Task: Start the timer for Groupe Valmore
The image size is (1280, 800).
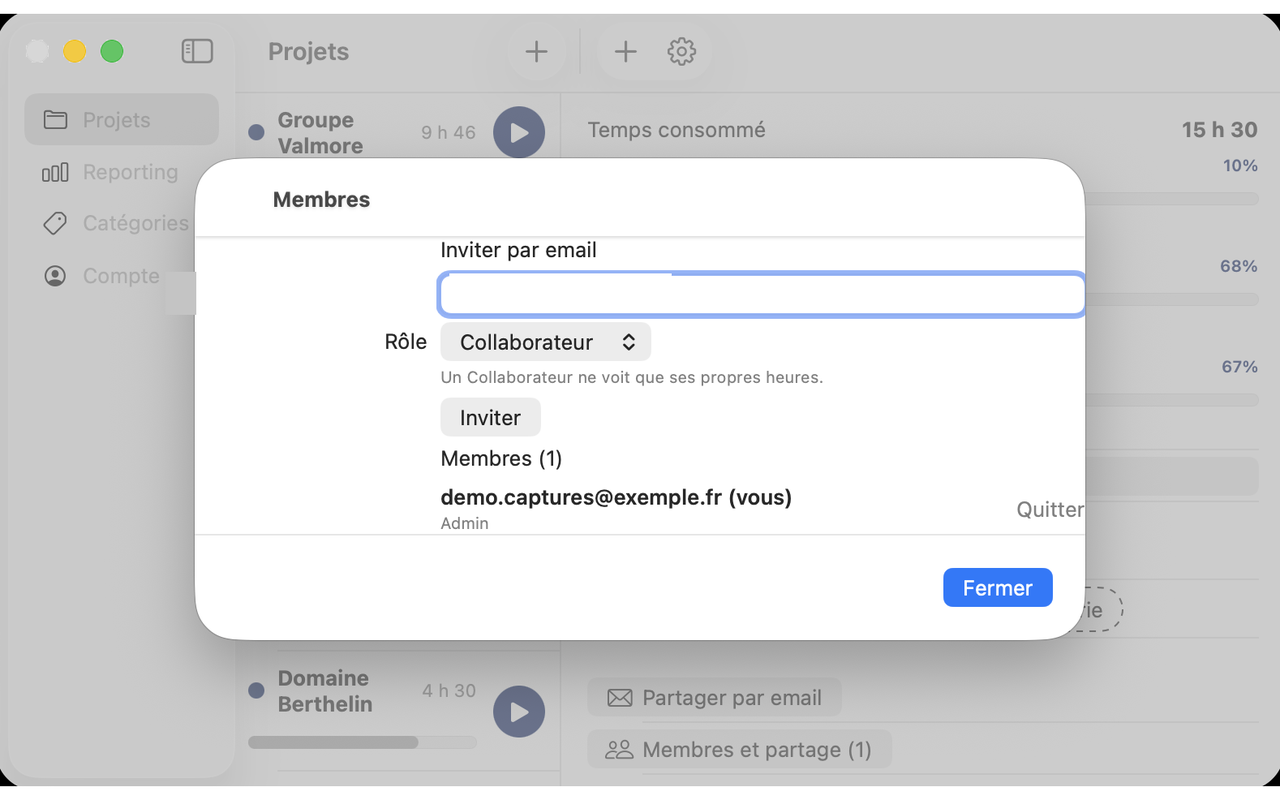Action: [519, 132]
